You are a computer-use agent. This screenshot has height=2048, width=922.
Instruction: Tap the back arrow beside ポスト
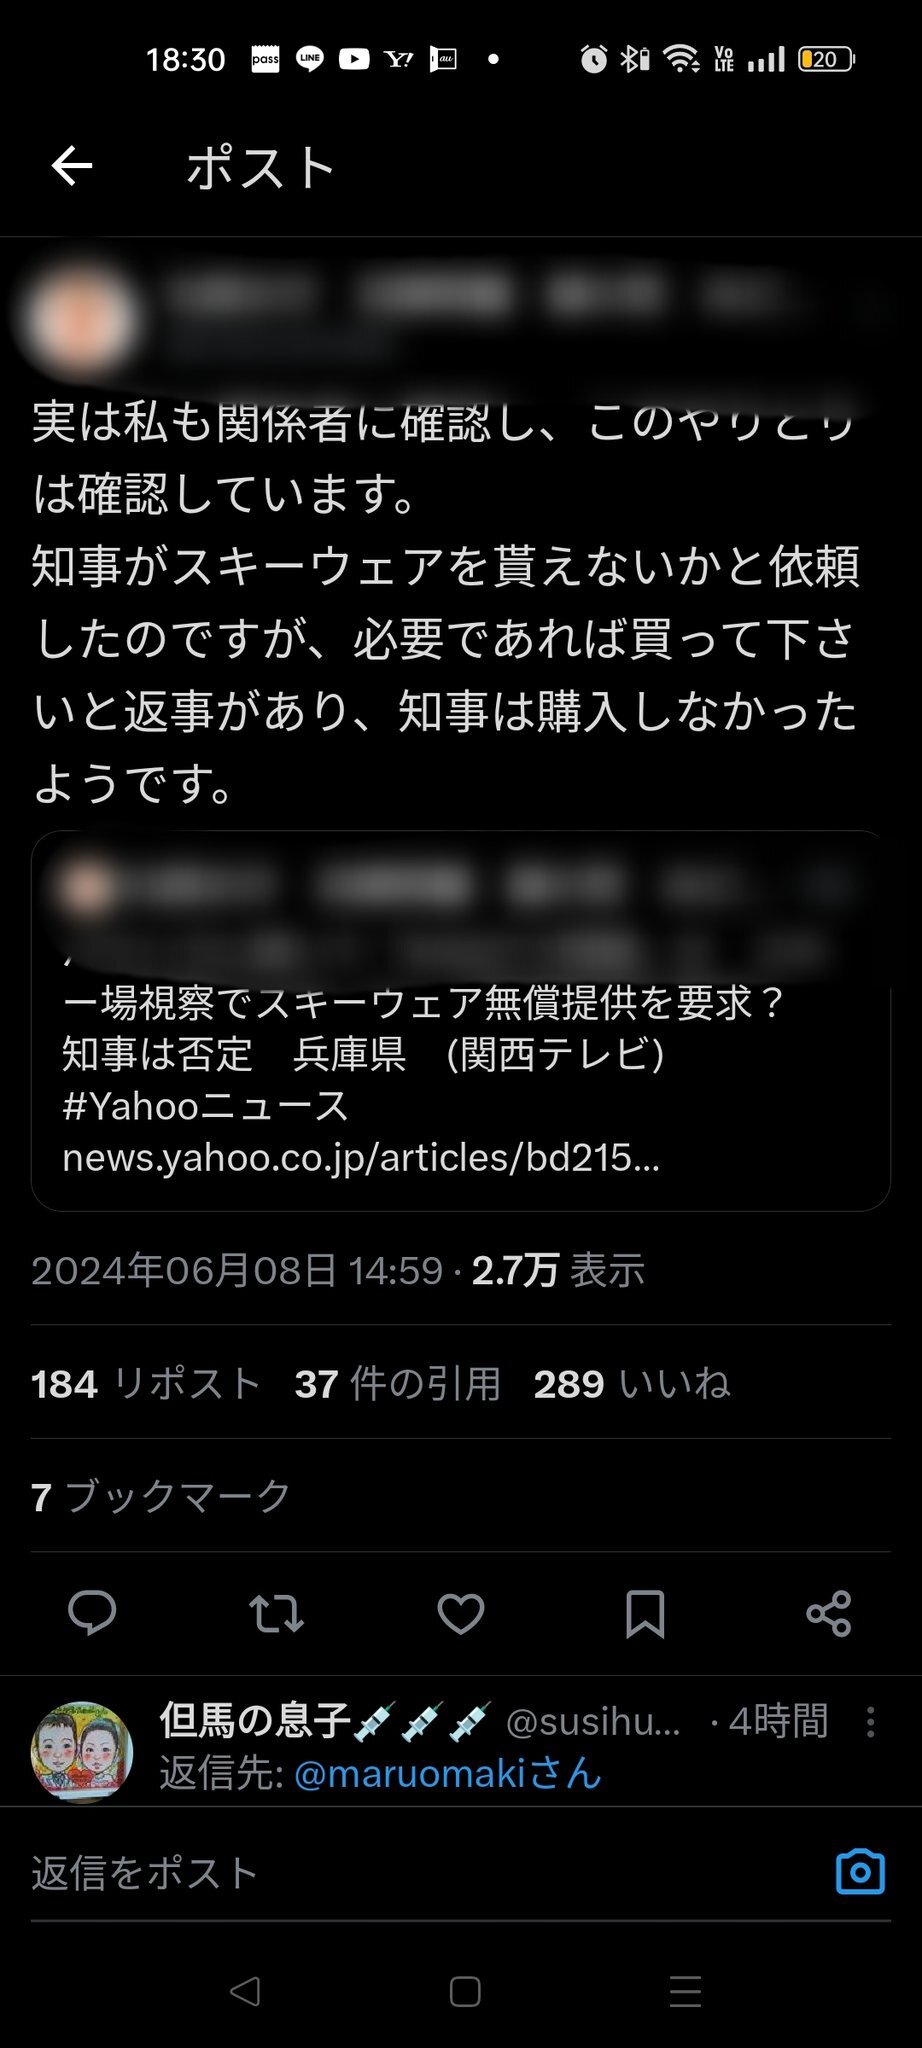(72, 166)
